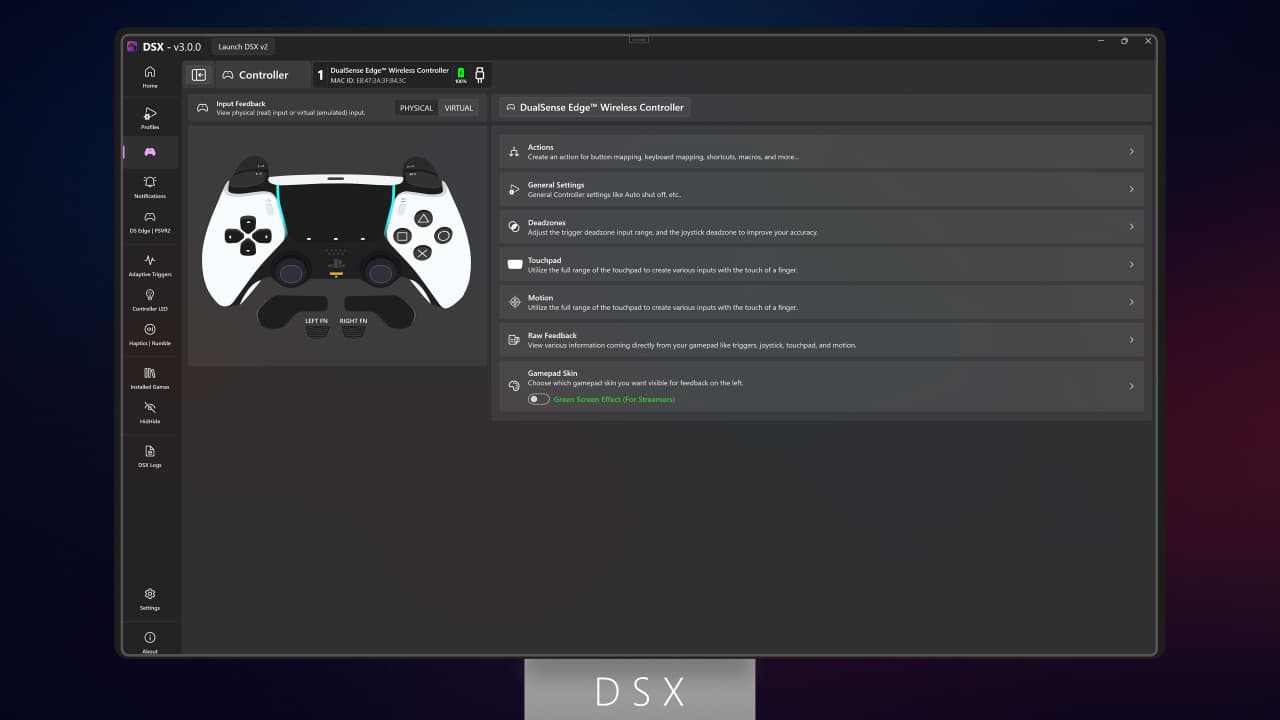Expand the Motion settings row

[x=820, y=302]
